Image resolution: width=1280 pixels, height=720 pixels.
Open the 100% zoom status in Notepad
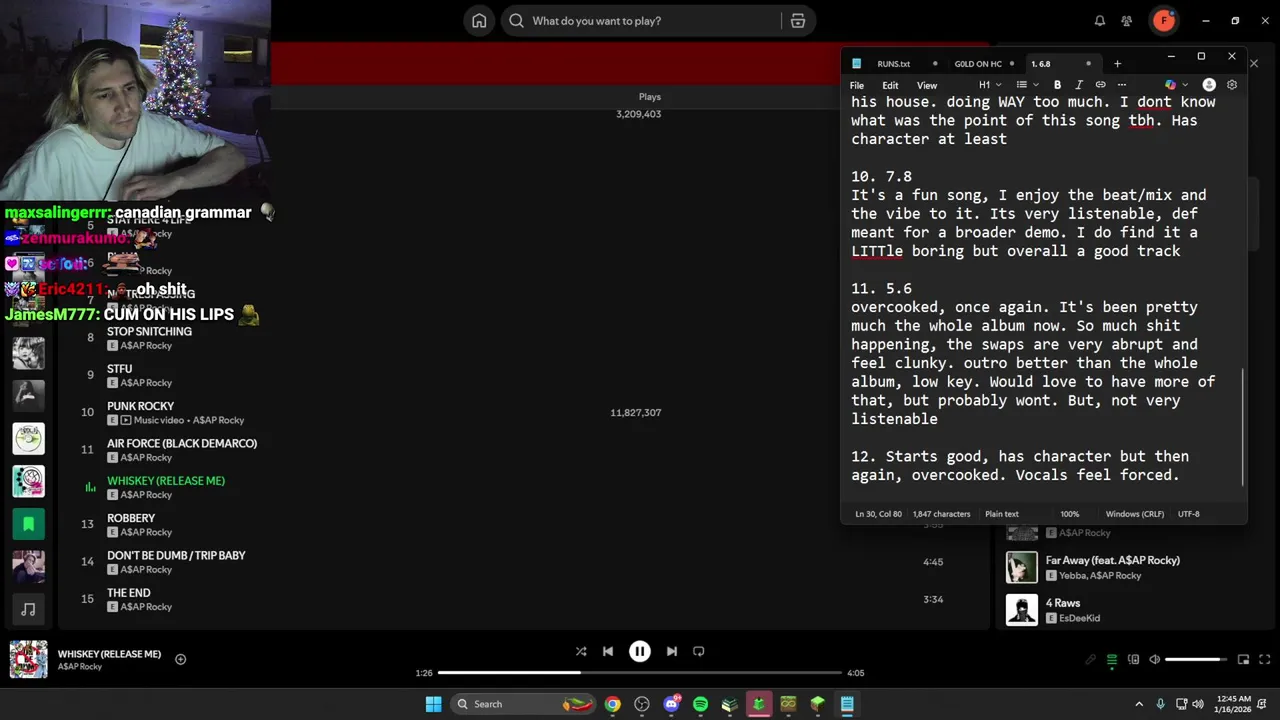point(1070,514)
